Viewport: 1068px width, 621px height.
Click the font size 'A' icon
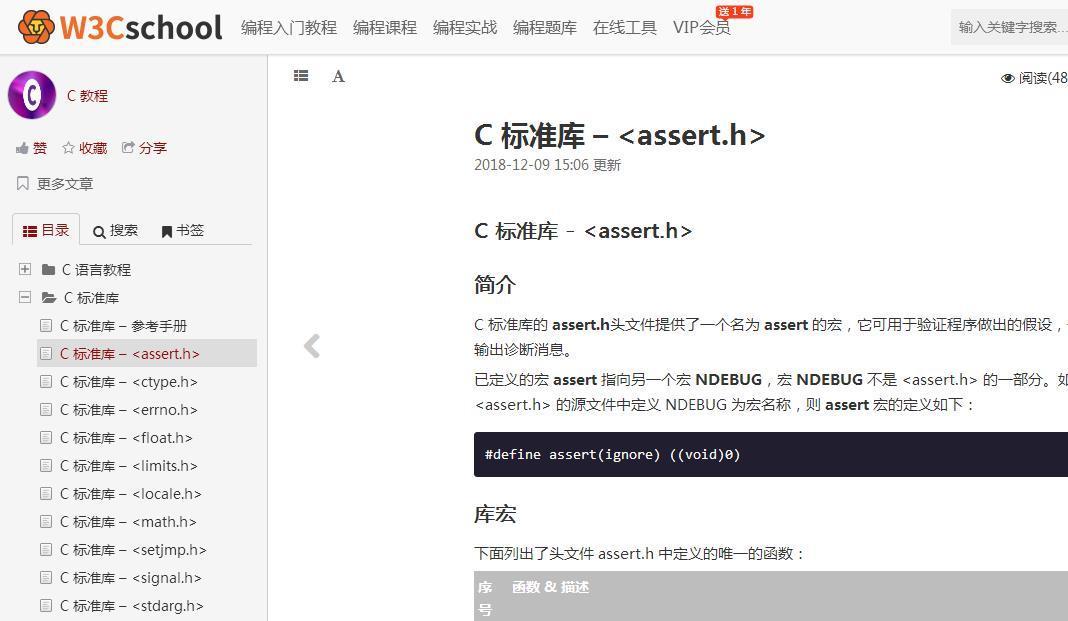pos(338,76)
